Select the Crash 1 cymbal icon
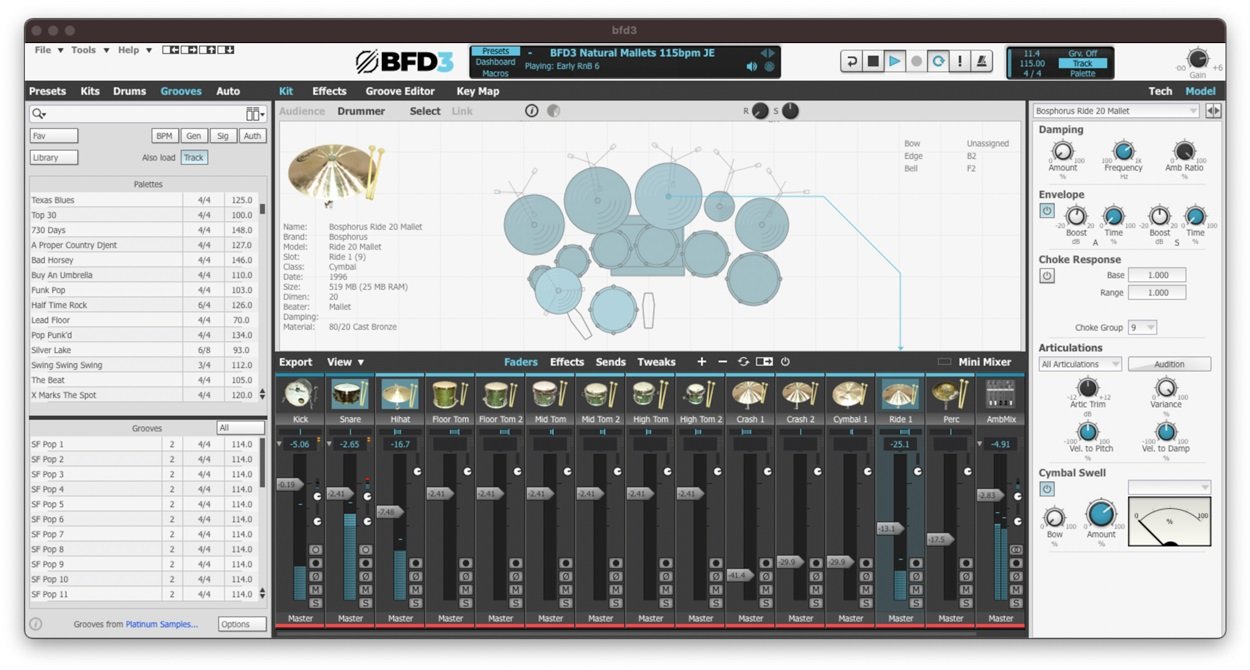 coord(750,394)
